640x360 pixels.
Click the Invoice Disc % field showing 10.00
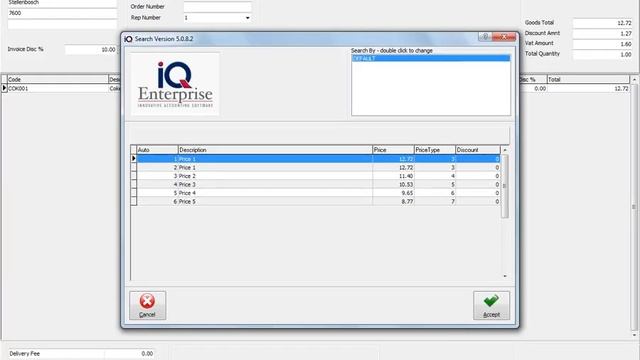pos(91,49)
